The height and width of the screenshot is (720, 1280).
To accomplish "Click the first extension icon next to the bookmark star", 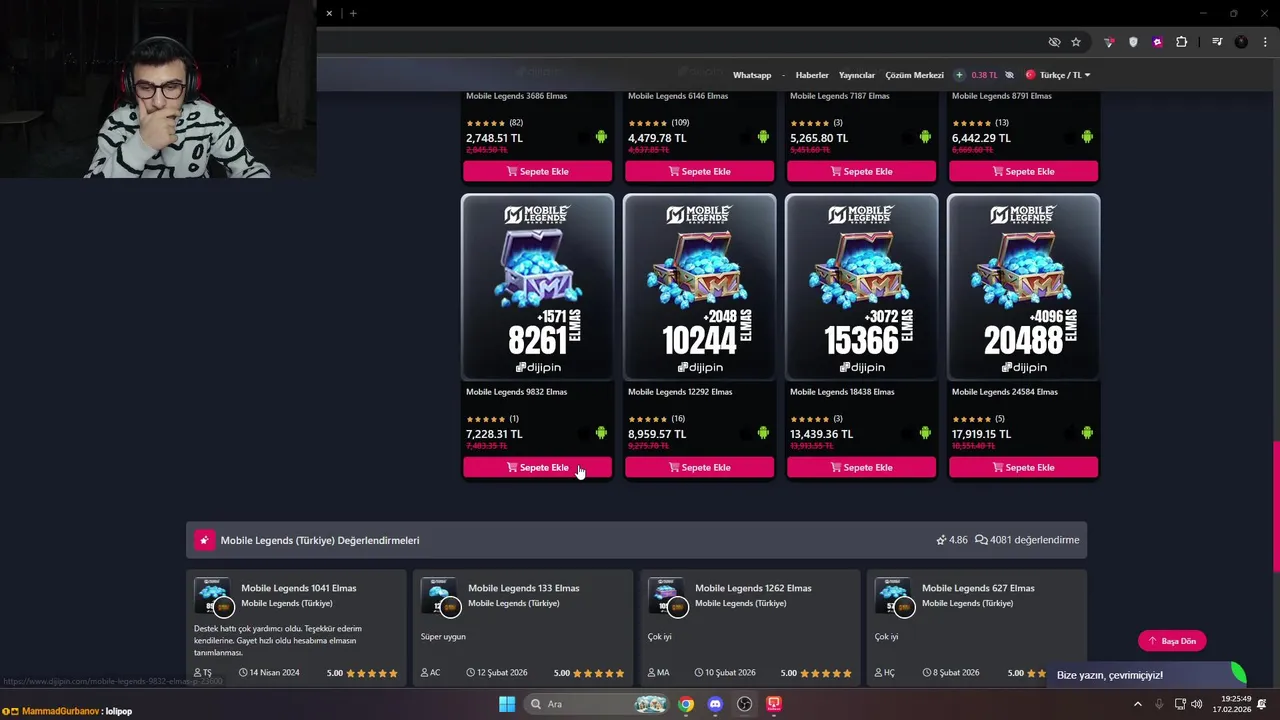I will coord(1109,42).
